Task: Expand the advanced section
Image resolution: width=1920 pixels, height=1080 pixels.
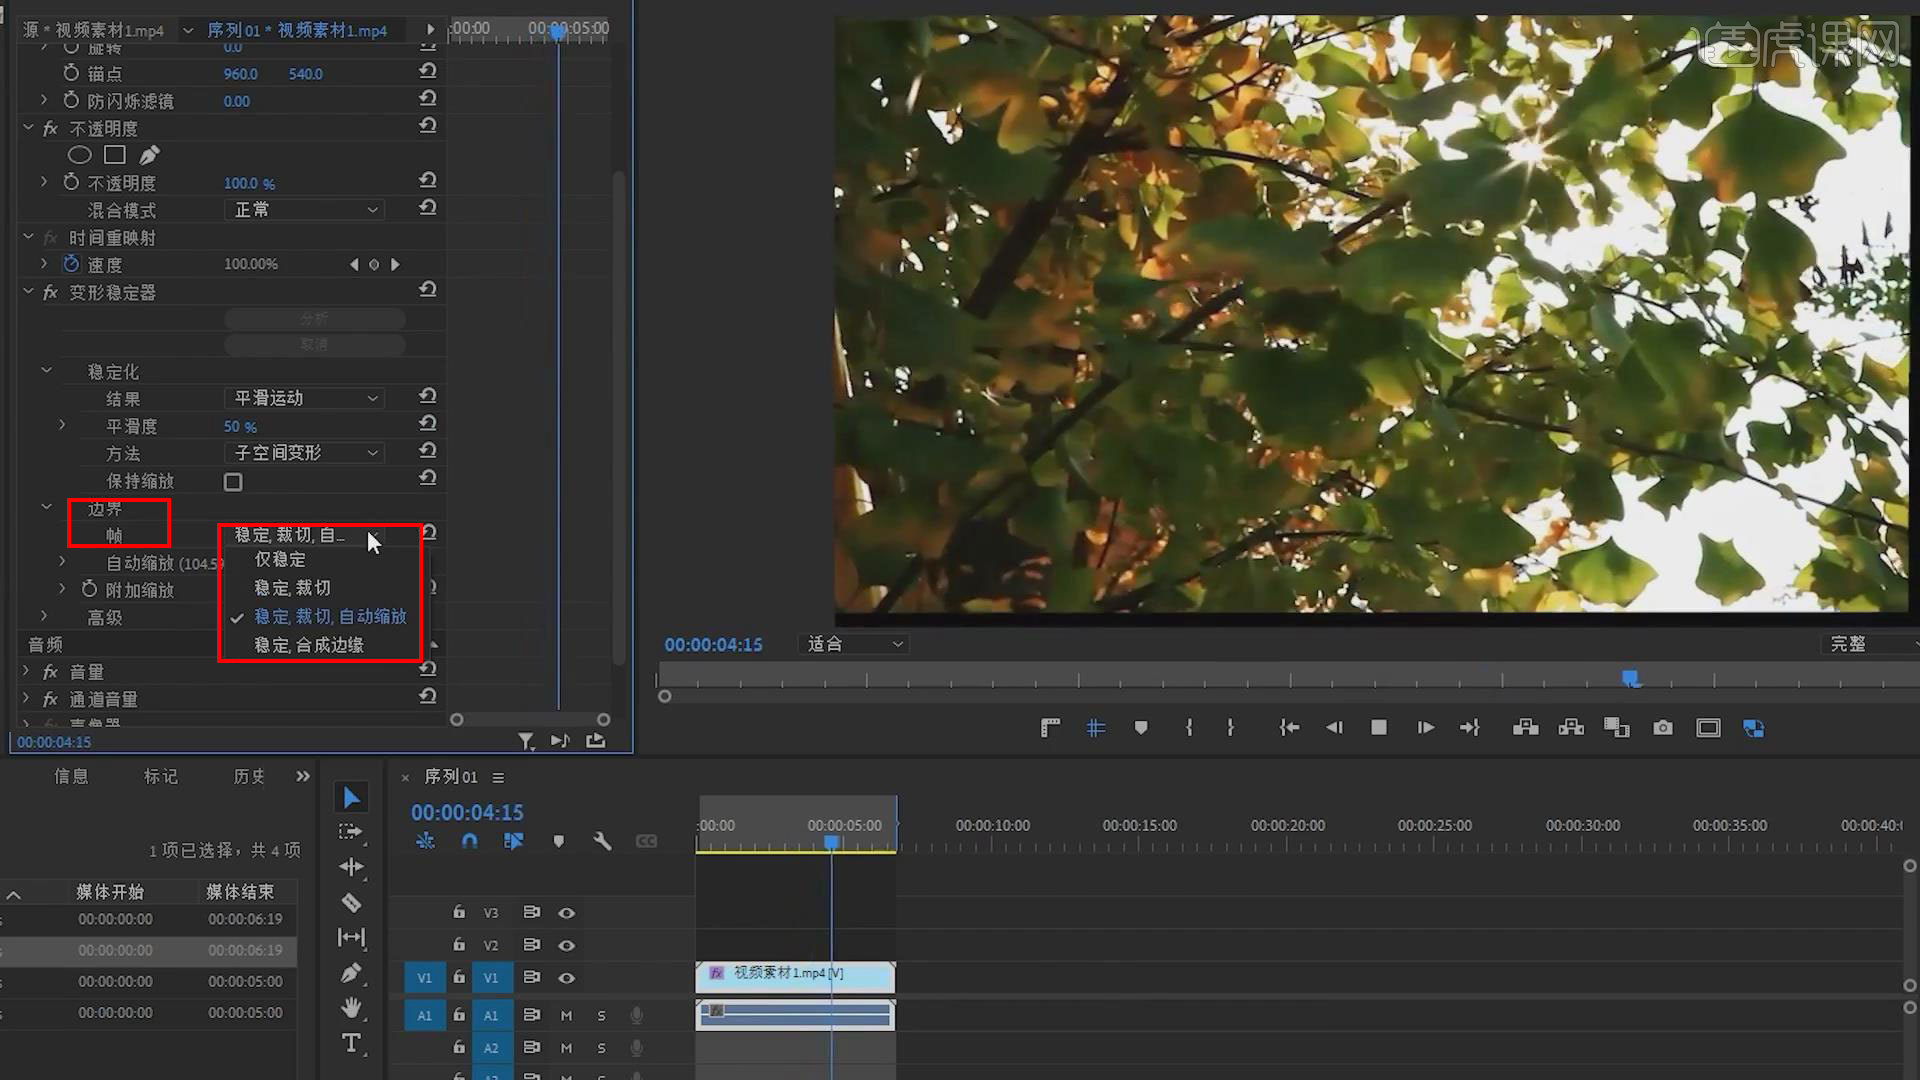Action: pyautogui.click(x=44, y=616)
